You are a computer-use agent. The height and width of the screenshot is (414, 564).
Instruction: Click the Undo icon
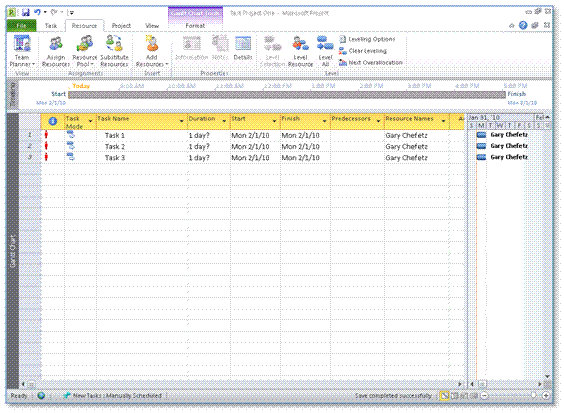[x=37, y=13]
